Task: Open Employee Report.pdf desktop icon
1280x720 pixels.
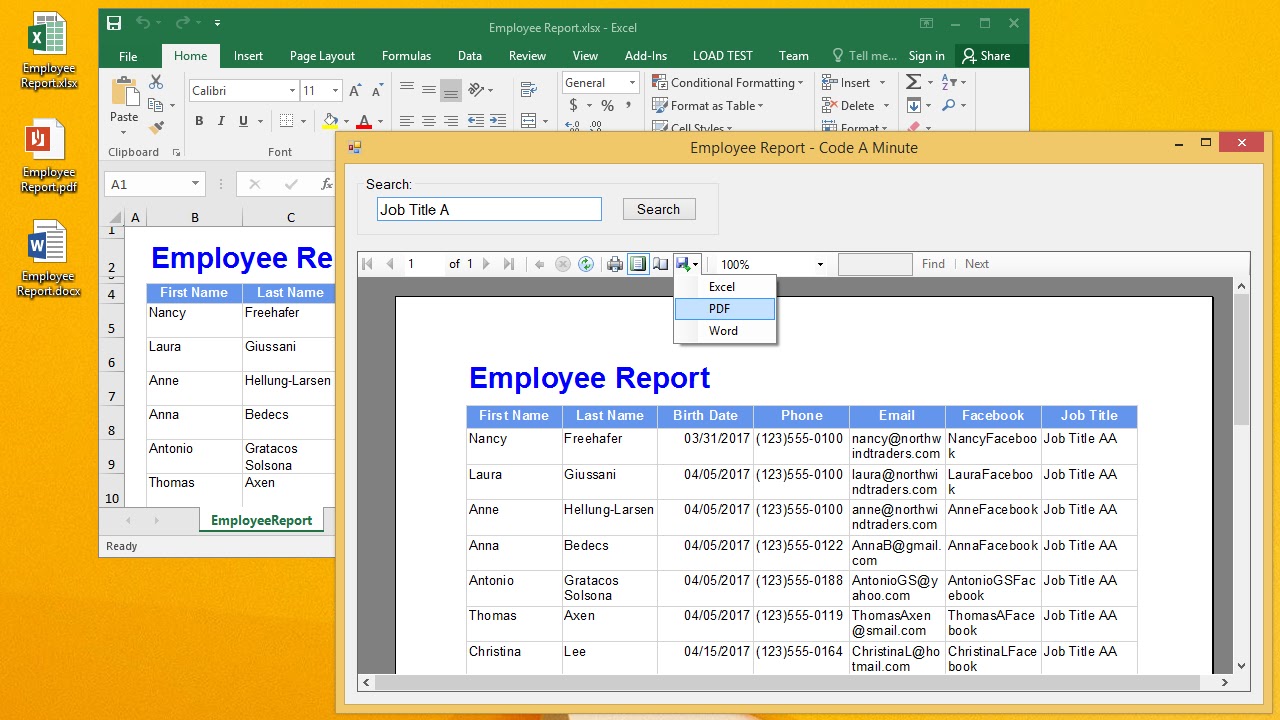Action: [x=47, y=157]
